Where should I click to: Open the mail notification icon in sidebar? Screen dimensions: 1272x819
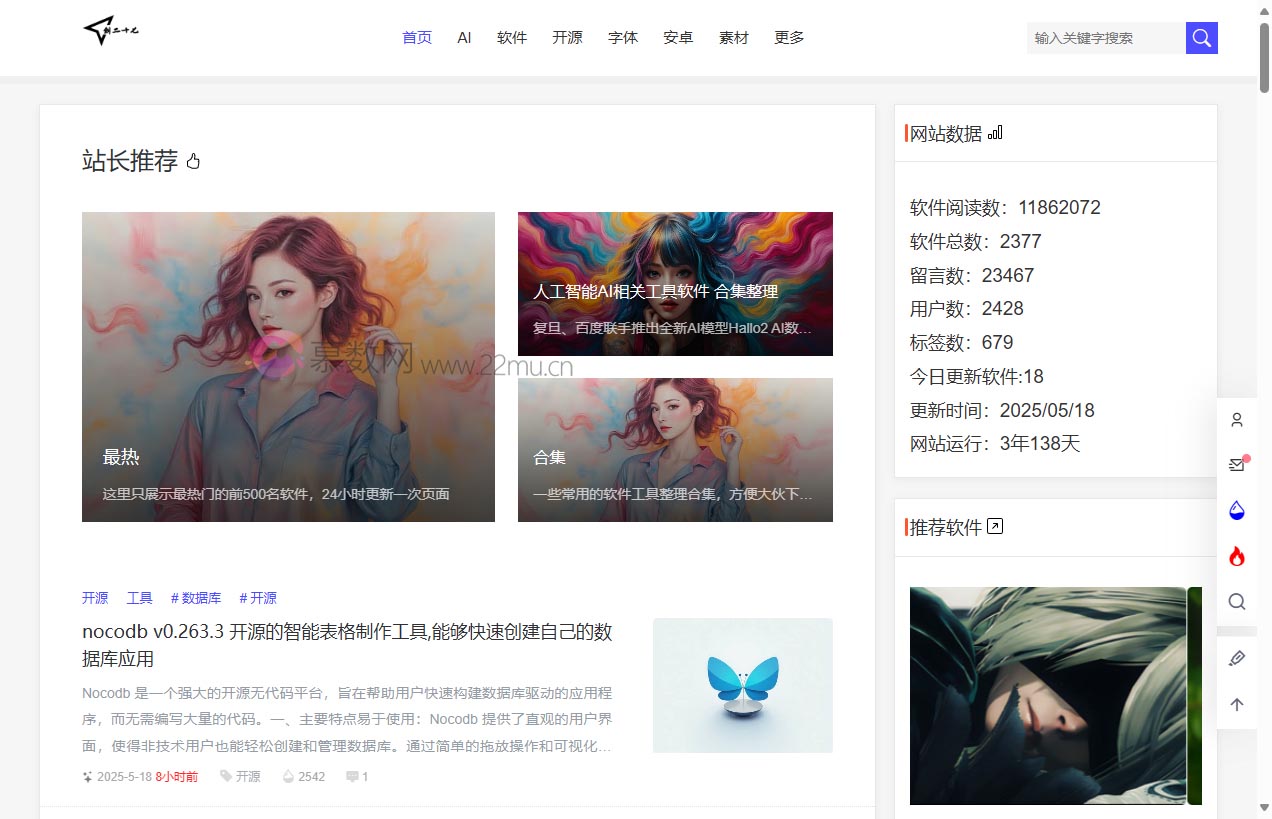[x=1237, y=464]
